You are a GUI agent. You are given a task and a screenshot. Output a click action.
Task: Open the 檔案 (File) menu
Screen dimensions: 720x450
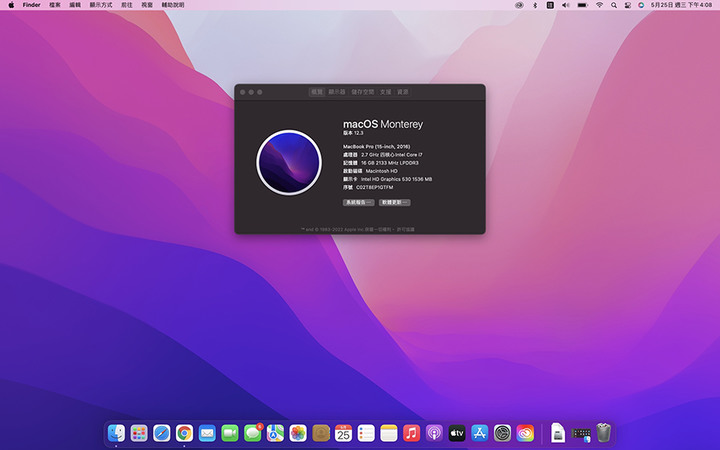(55, 5)
